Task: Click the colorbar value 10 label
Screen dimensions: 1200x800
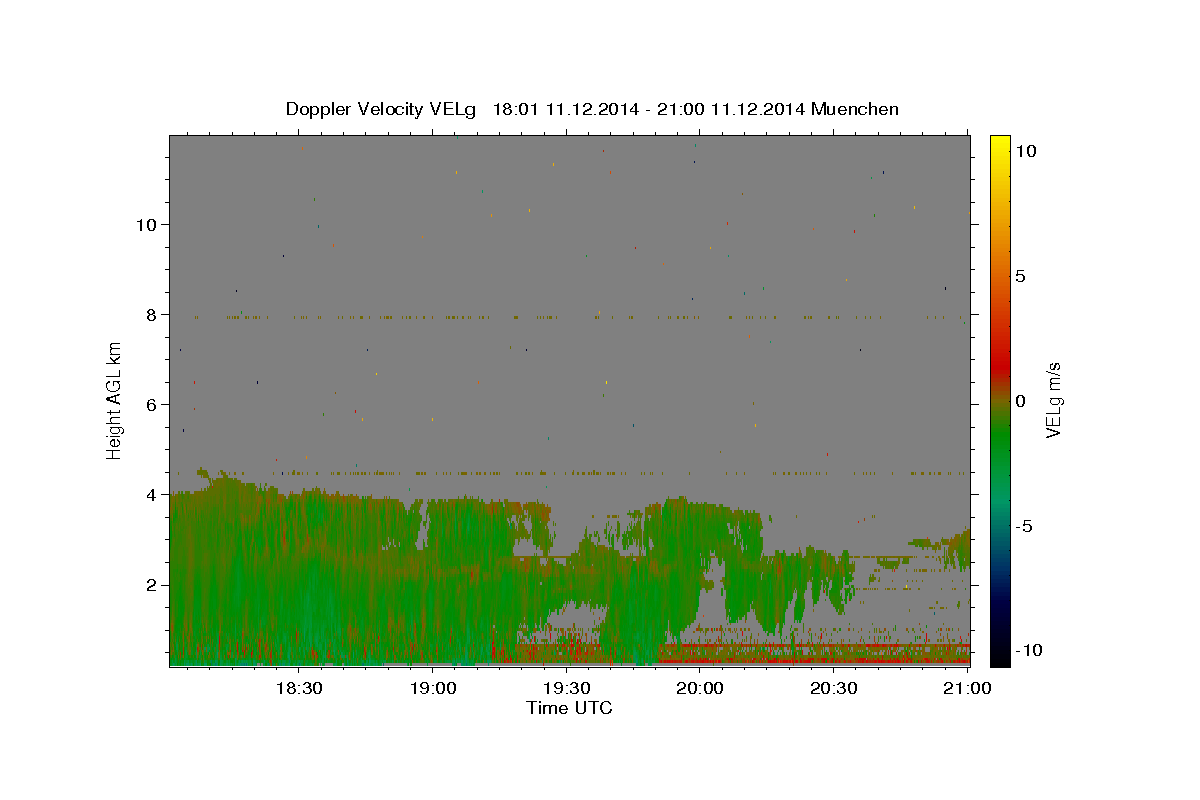Action: click(1025, 151)
